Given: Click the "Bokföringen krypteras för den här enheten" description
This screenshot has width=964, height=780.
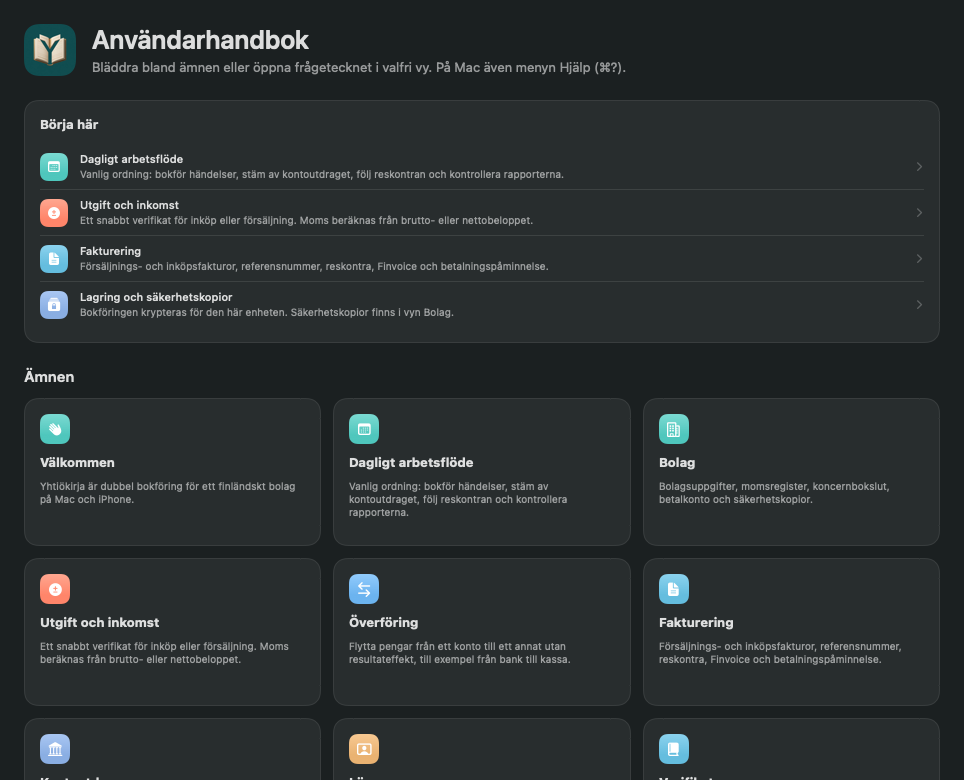Looking at the screenshot, I should coord(267,313).
